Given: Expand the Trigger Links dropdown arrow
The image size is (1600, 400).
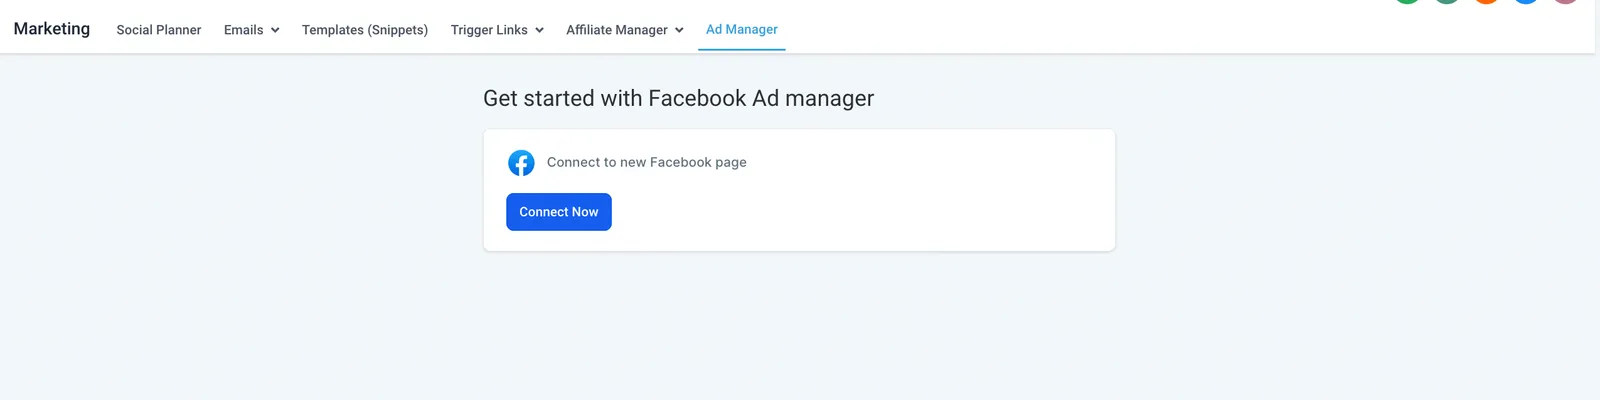Looking at the screenshot, I should point(539,30).
